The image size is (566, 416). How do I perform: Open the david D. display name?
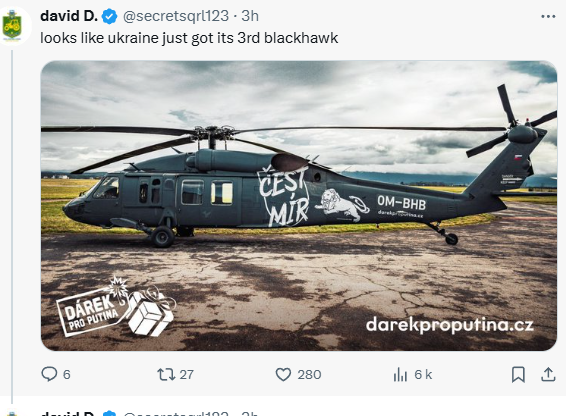pyautogui.click(x=69, y=16)
